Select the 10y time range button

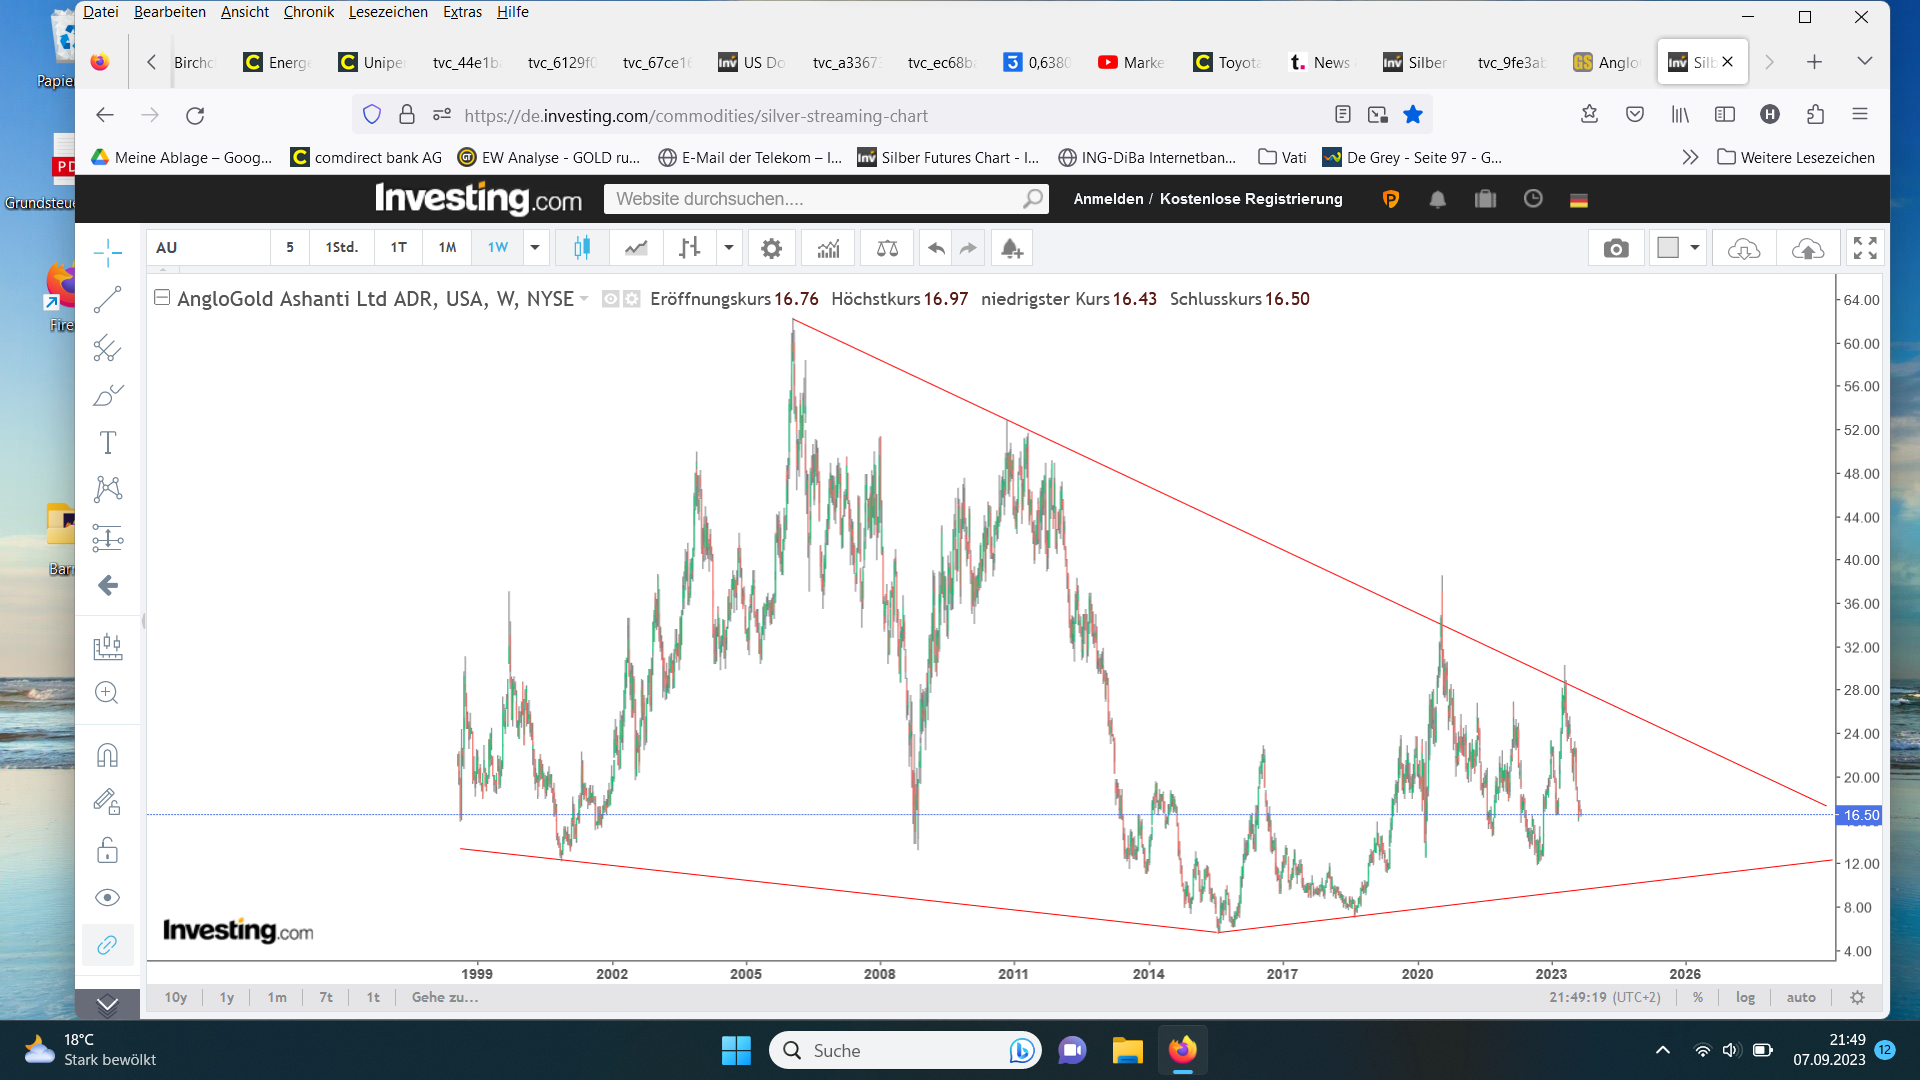point(176,997)
